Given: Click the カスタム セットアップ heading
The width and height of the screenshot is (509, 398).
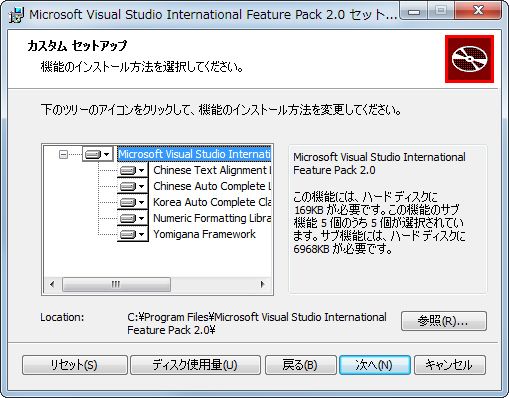Looking at the screenshot, I should (77, 46).
